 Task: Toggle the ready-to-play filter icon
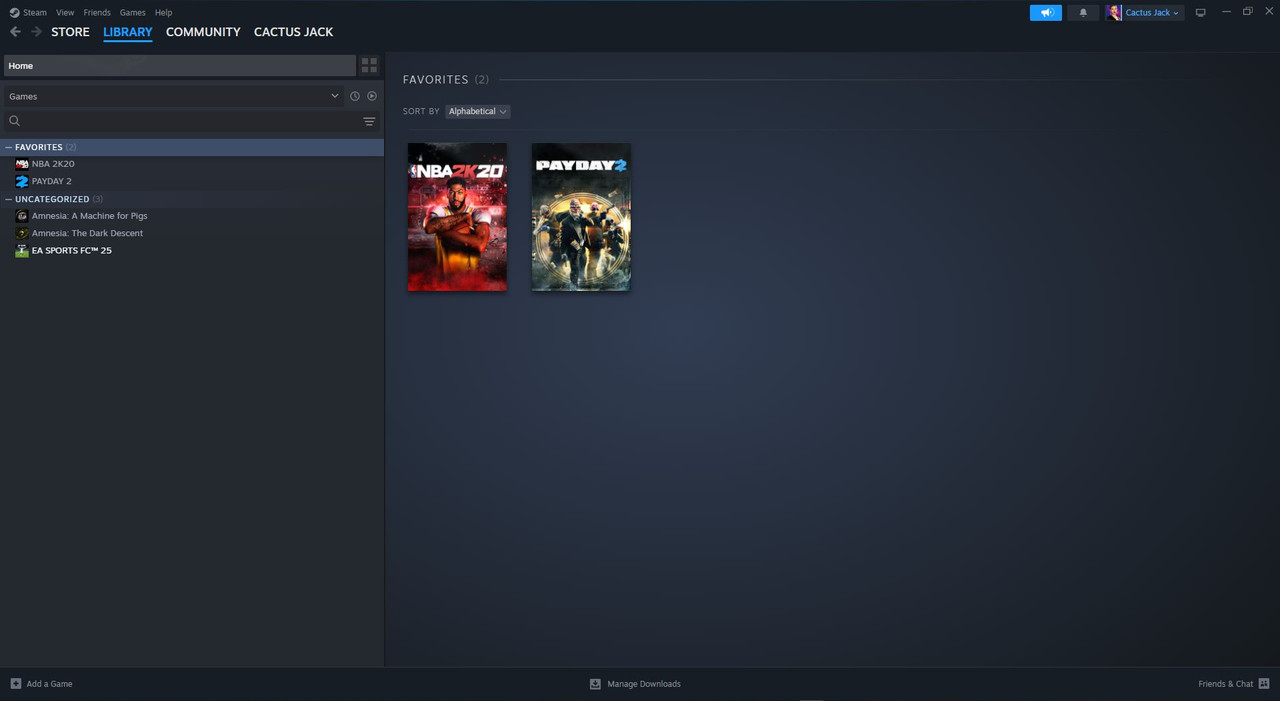[x=372, y=96]
